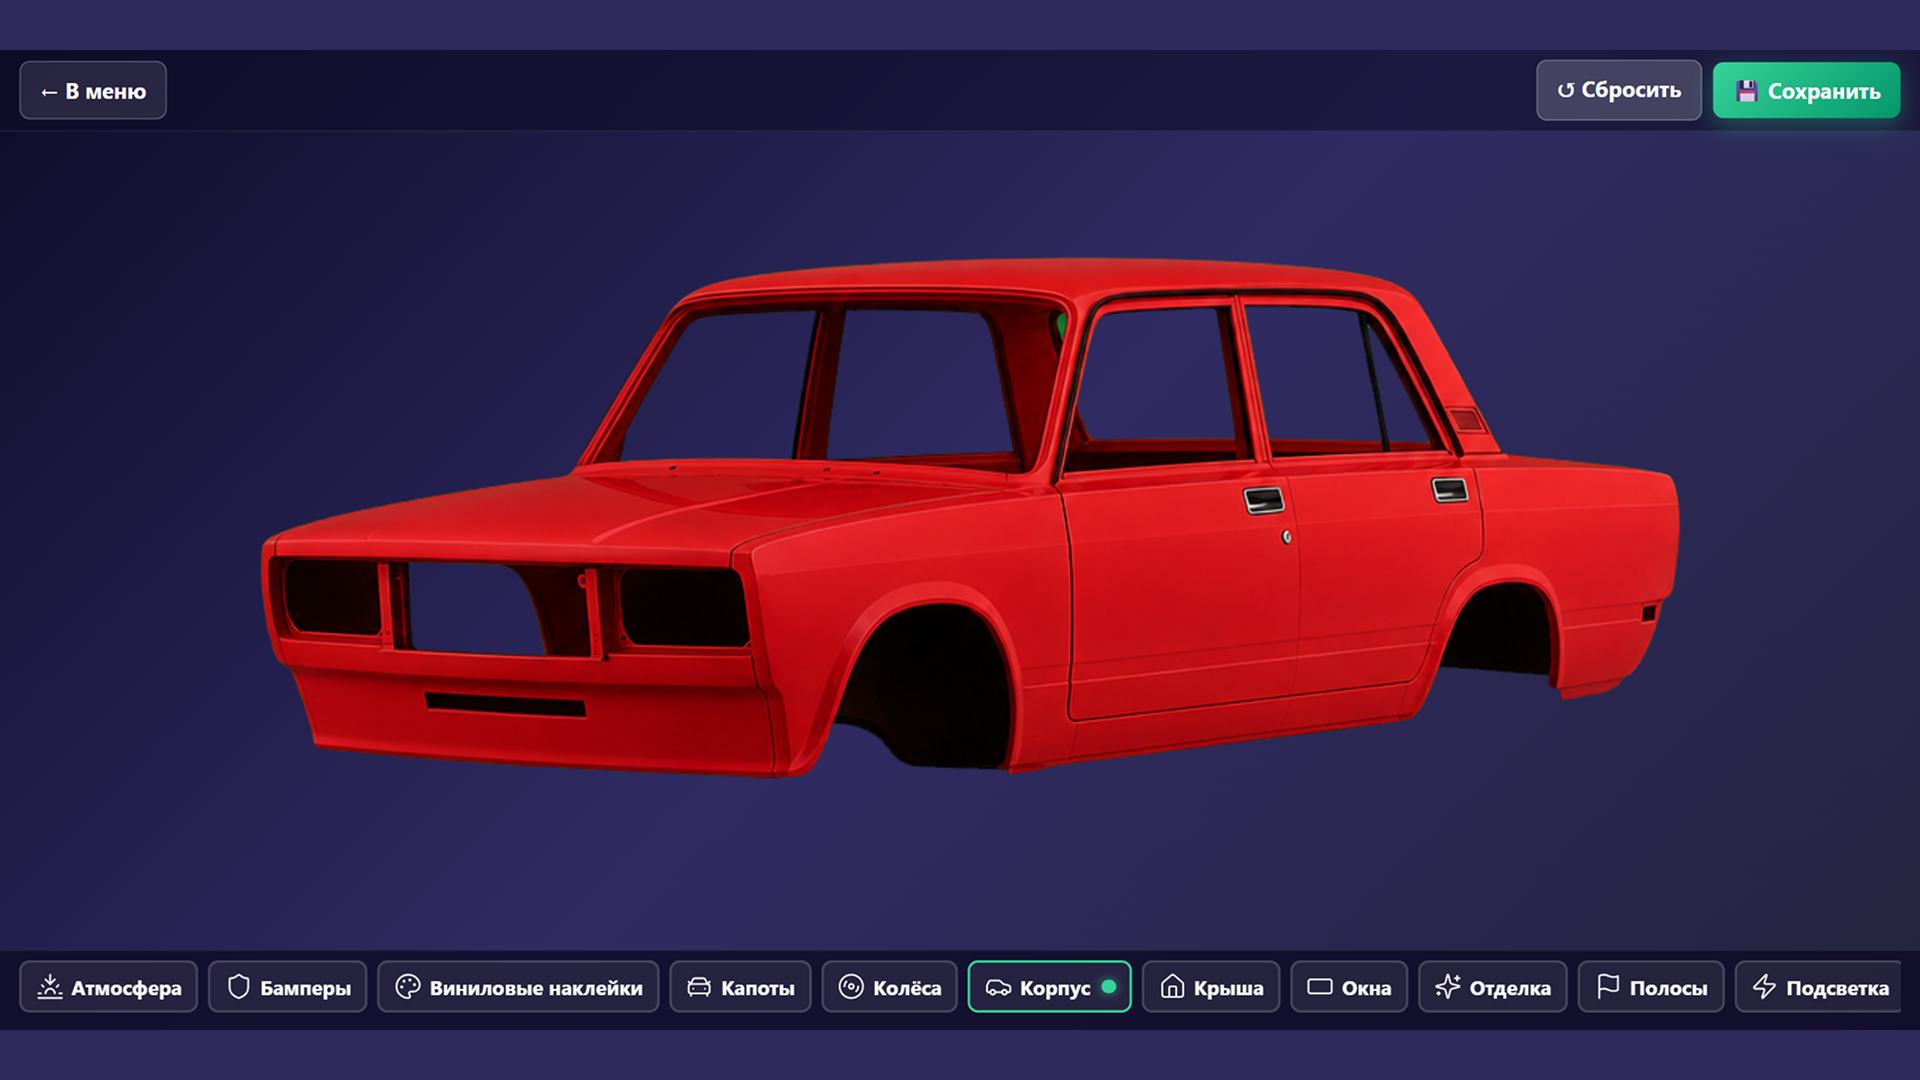Image resolution: width=1920 pixels, height=1080 pixels.
Task: Open the Атмосфера category tab
Action: [109, 987]
